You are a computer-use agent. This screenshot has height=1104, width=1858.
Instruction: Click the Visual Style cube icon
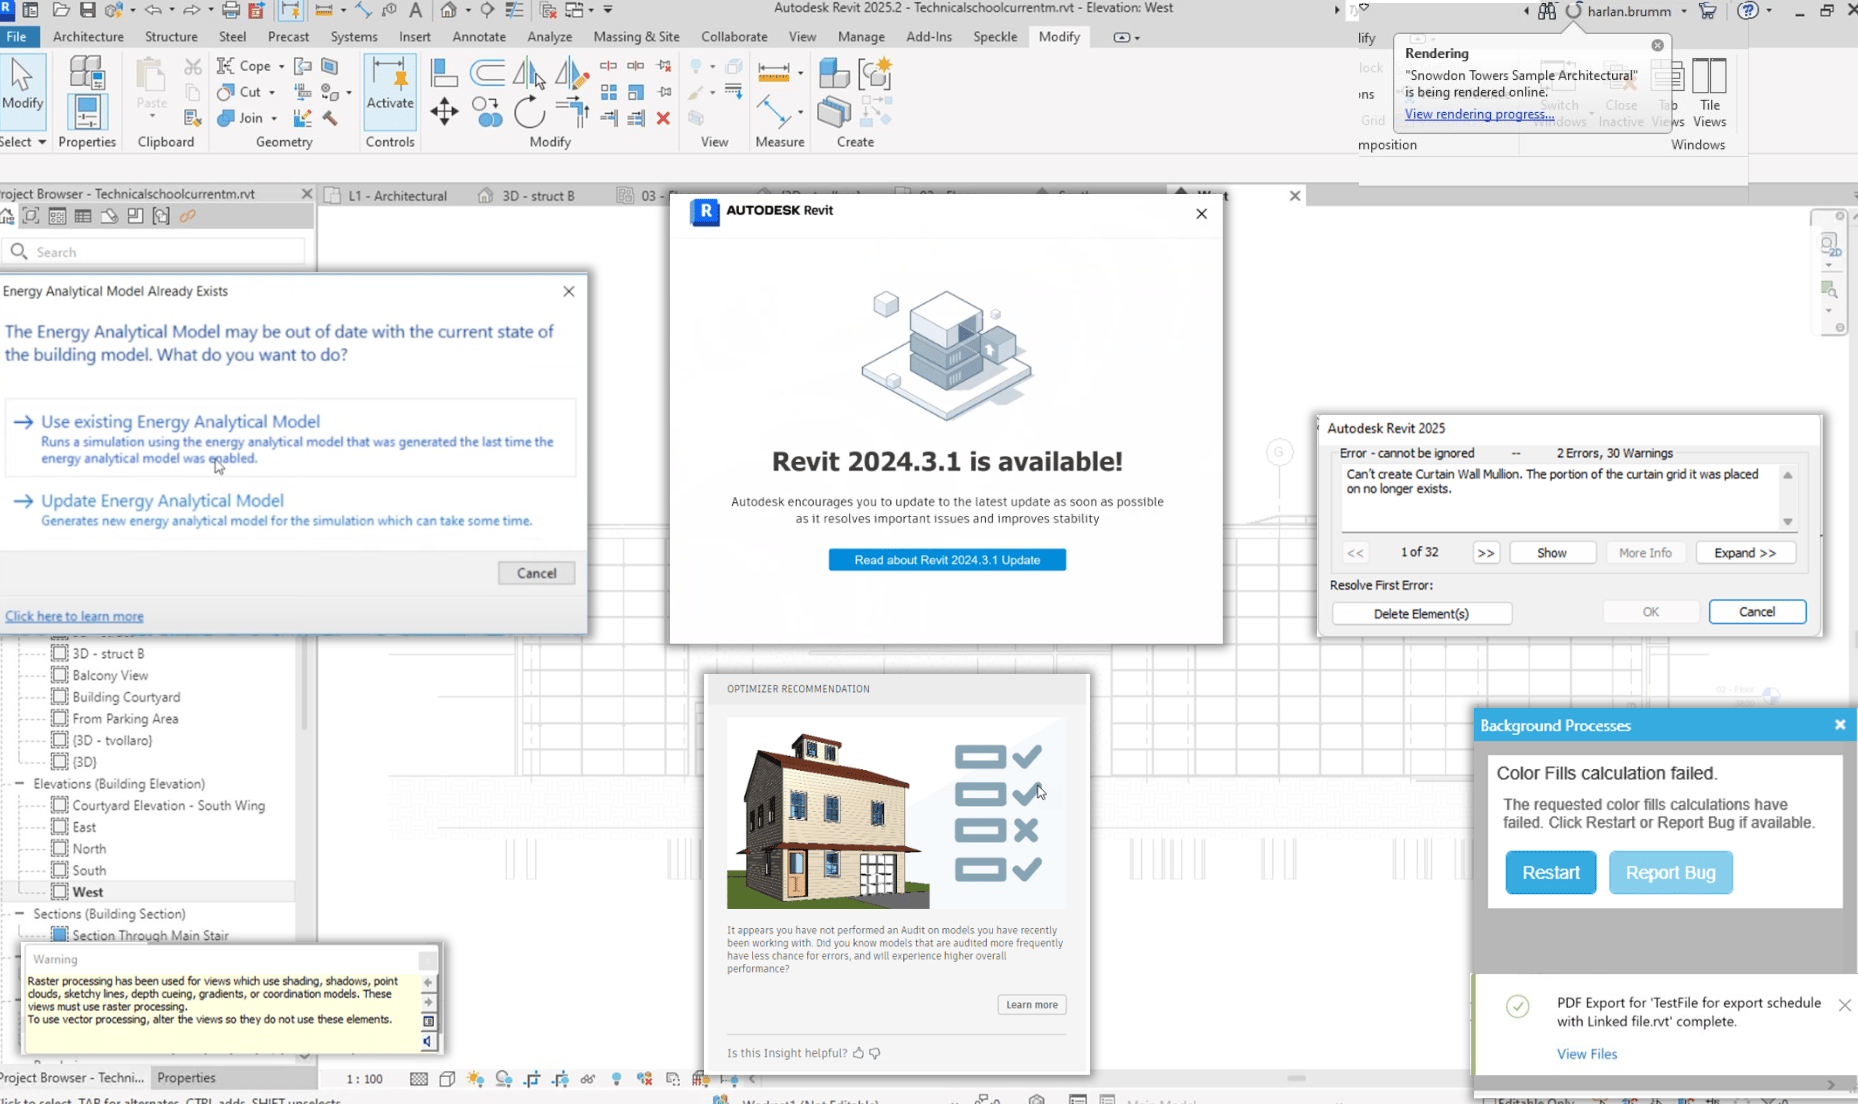point(447,1079)
